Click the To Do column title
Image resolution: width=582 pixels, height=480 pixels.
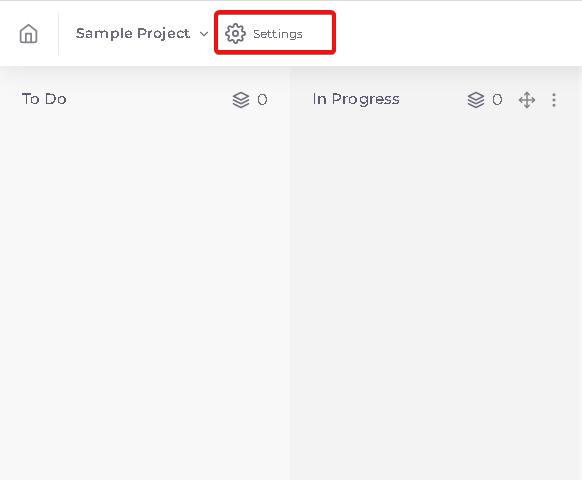44,99
